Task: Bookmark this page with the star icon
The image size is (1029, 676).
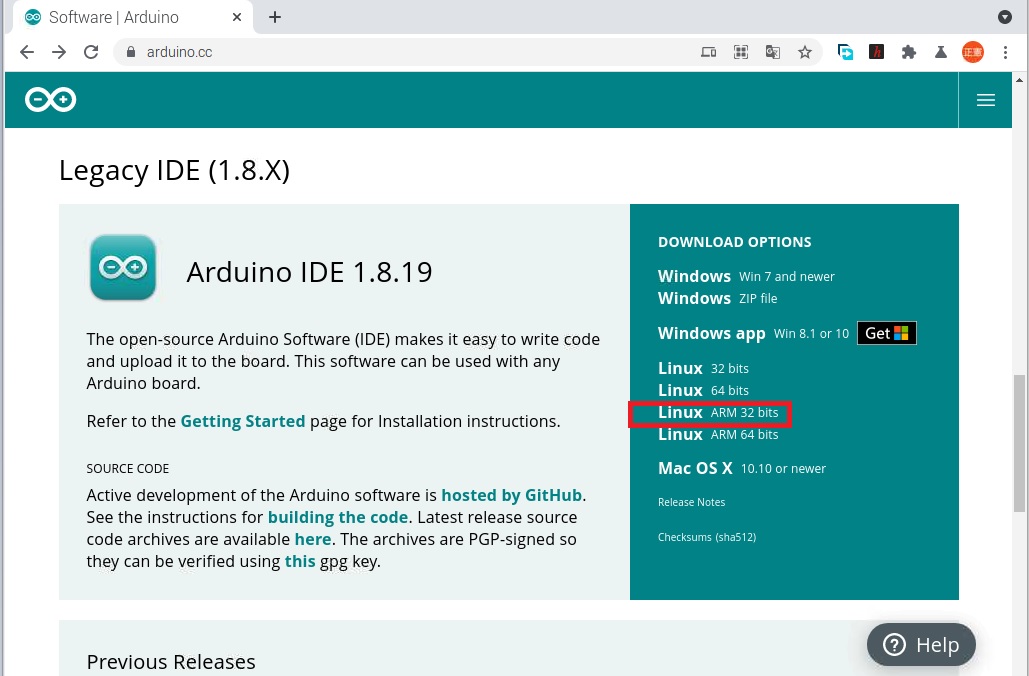Action: [x=804, y=53]
